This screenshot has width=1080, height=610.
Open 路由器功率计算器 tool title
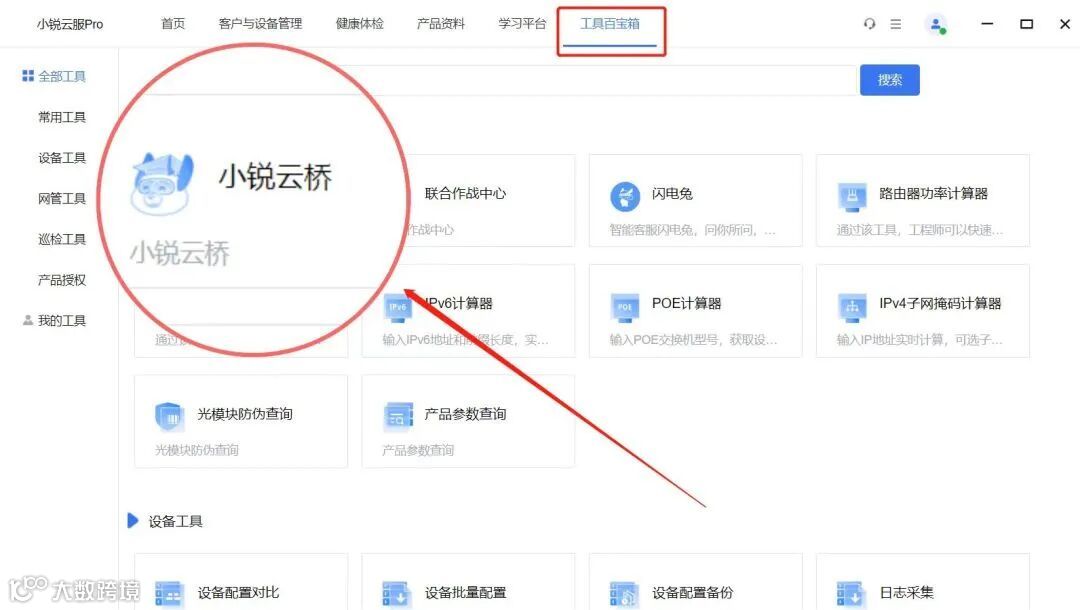click(x=933, y=193)
